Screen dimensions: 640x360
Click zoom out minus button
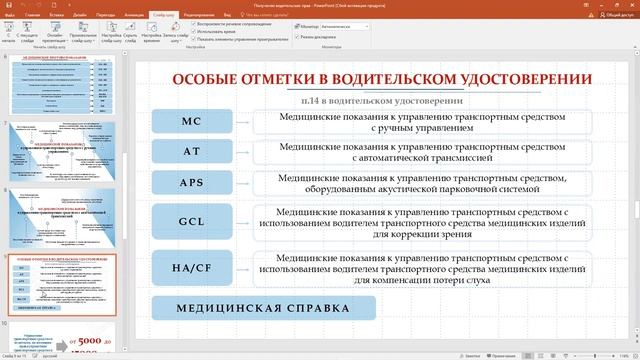pos(575,356)
